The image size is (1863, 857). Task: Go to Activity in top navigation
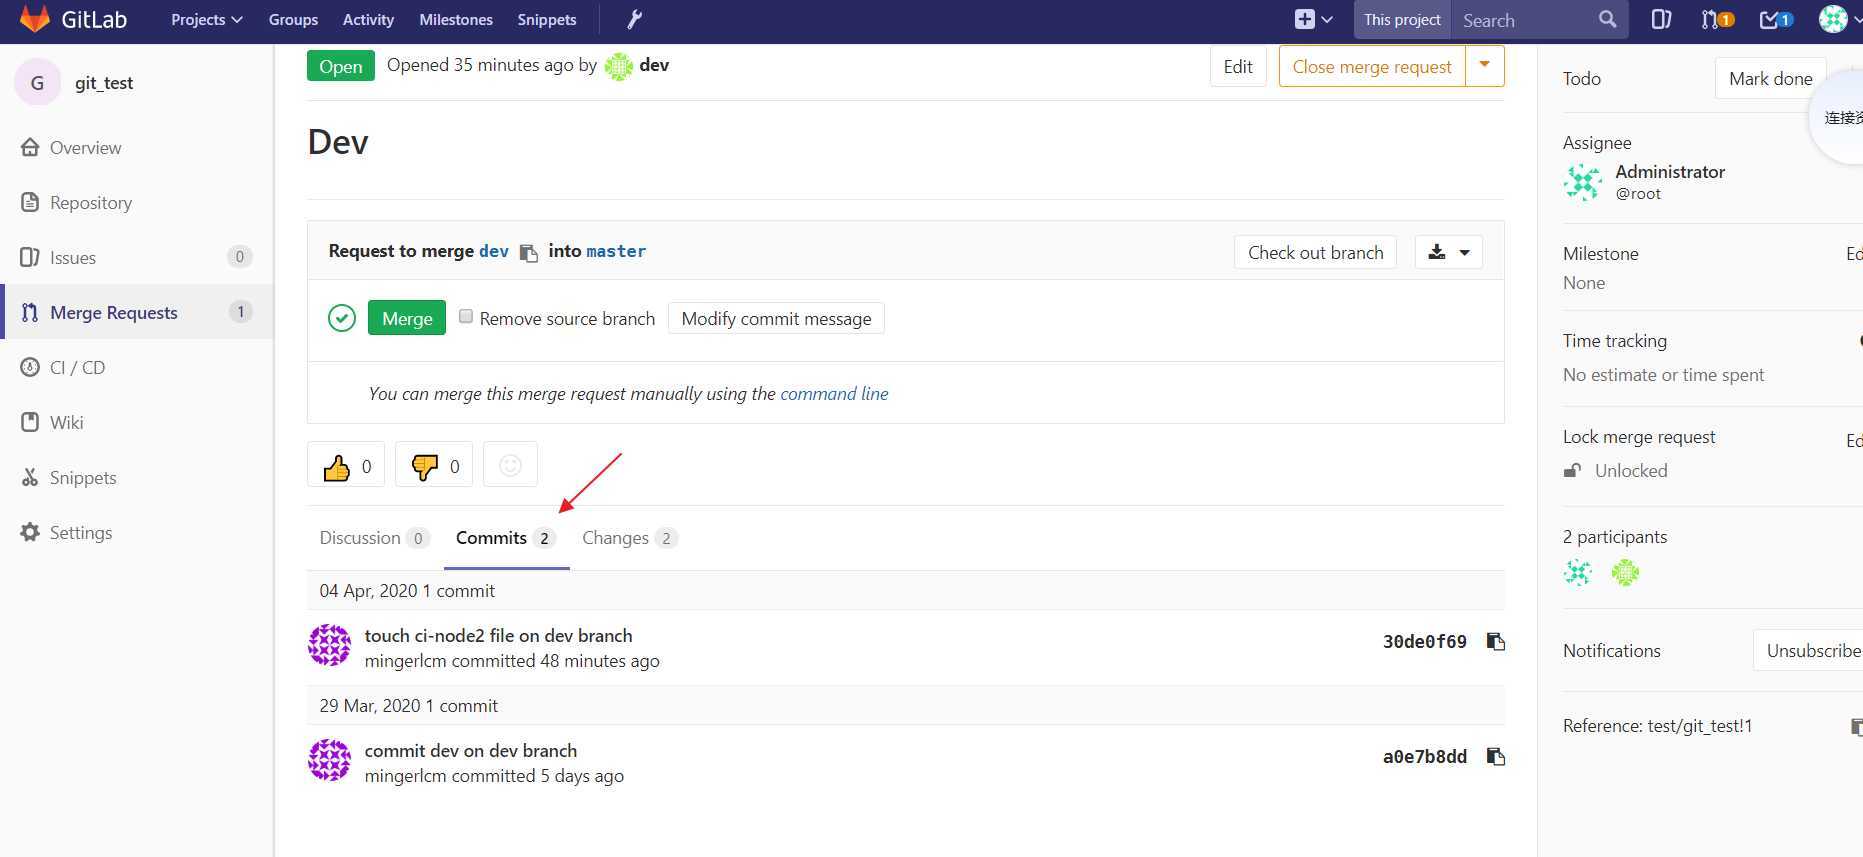coord(368,19)
